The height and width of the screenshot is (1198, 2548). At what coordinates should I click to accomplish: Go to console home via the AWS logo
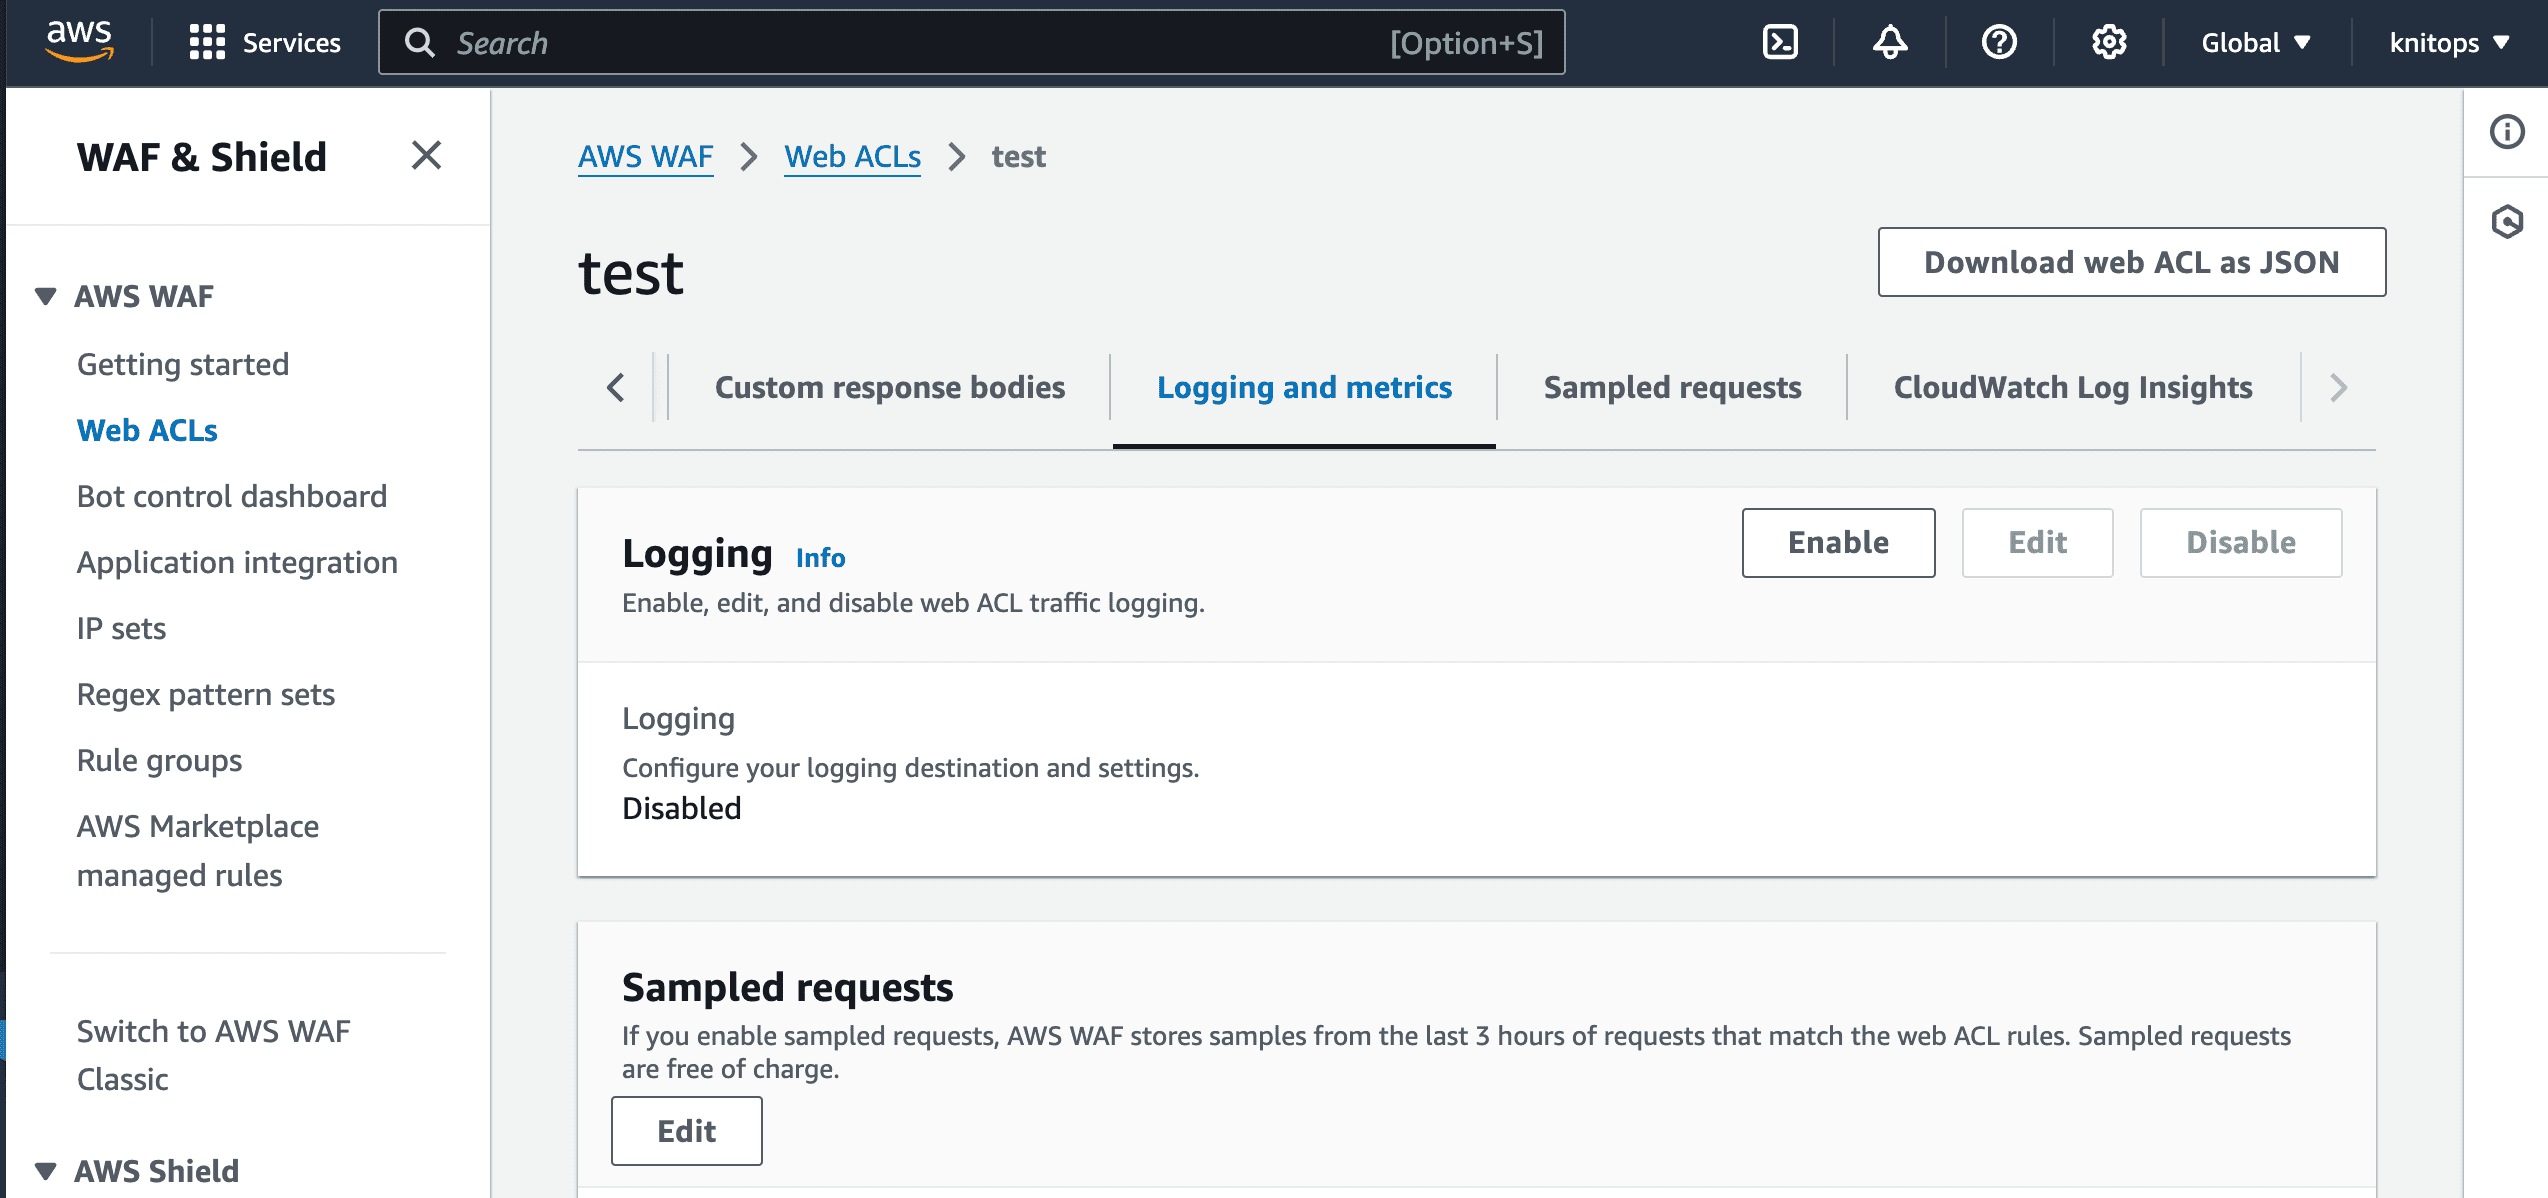click(79, 40)
